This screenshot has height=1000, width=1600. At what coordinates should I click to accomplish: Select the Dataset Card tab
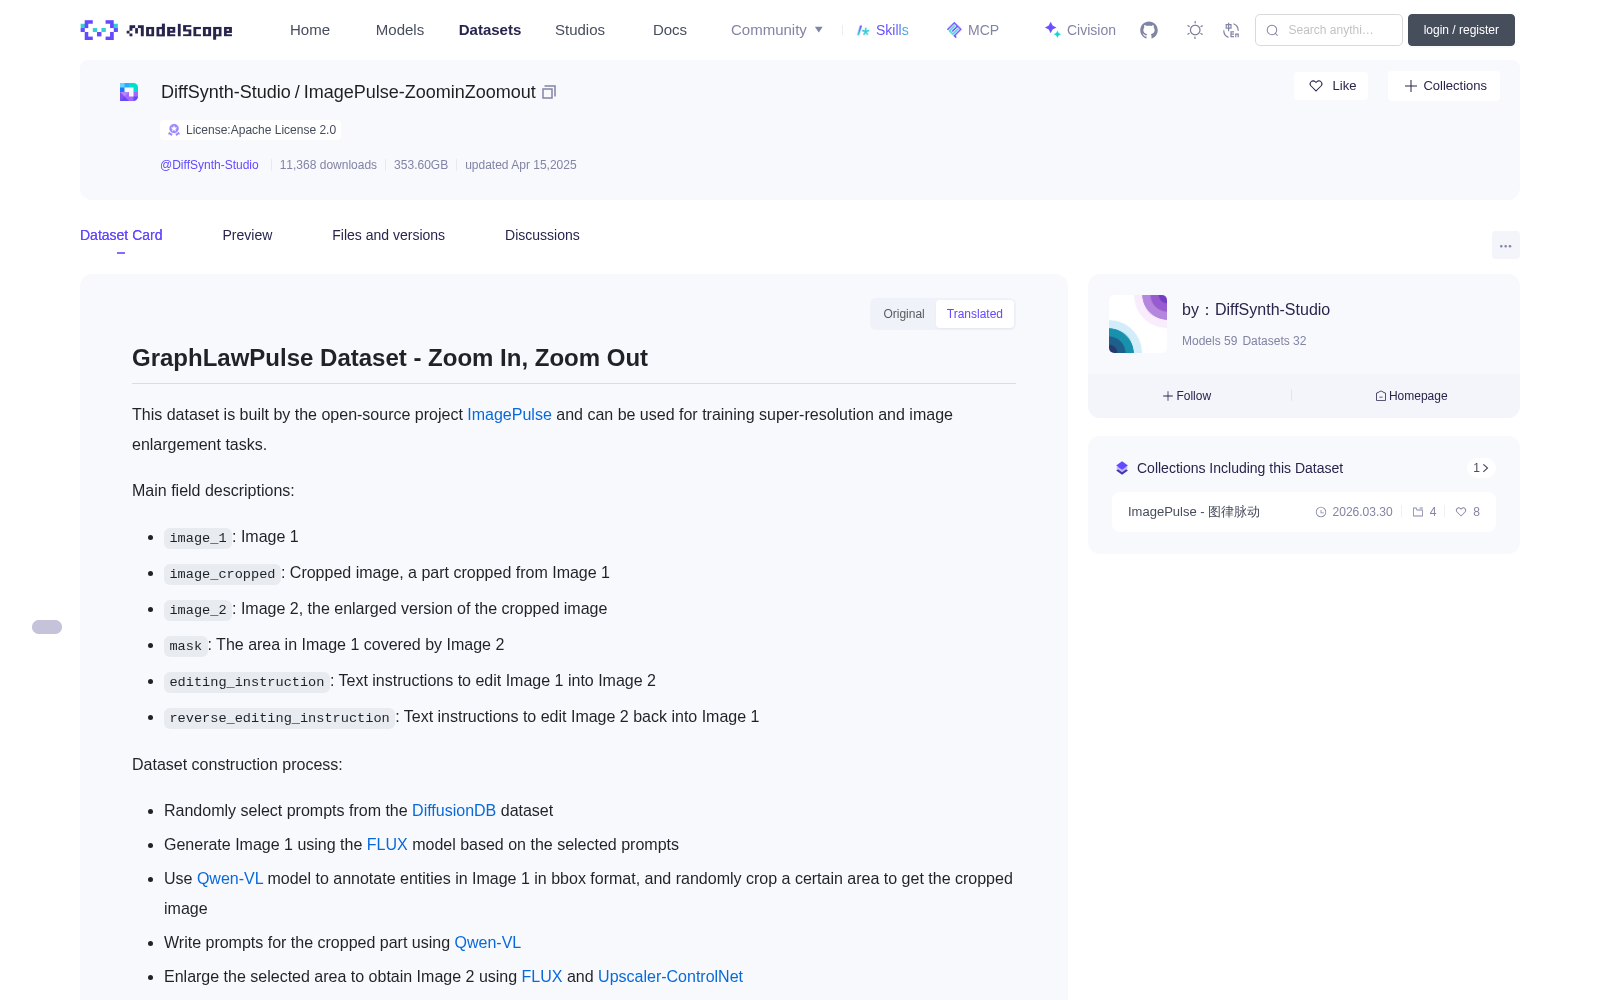pyautogui.click(x=121, y=235)
